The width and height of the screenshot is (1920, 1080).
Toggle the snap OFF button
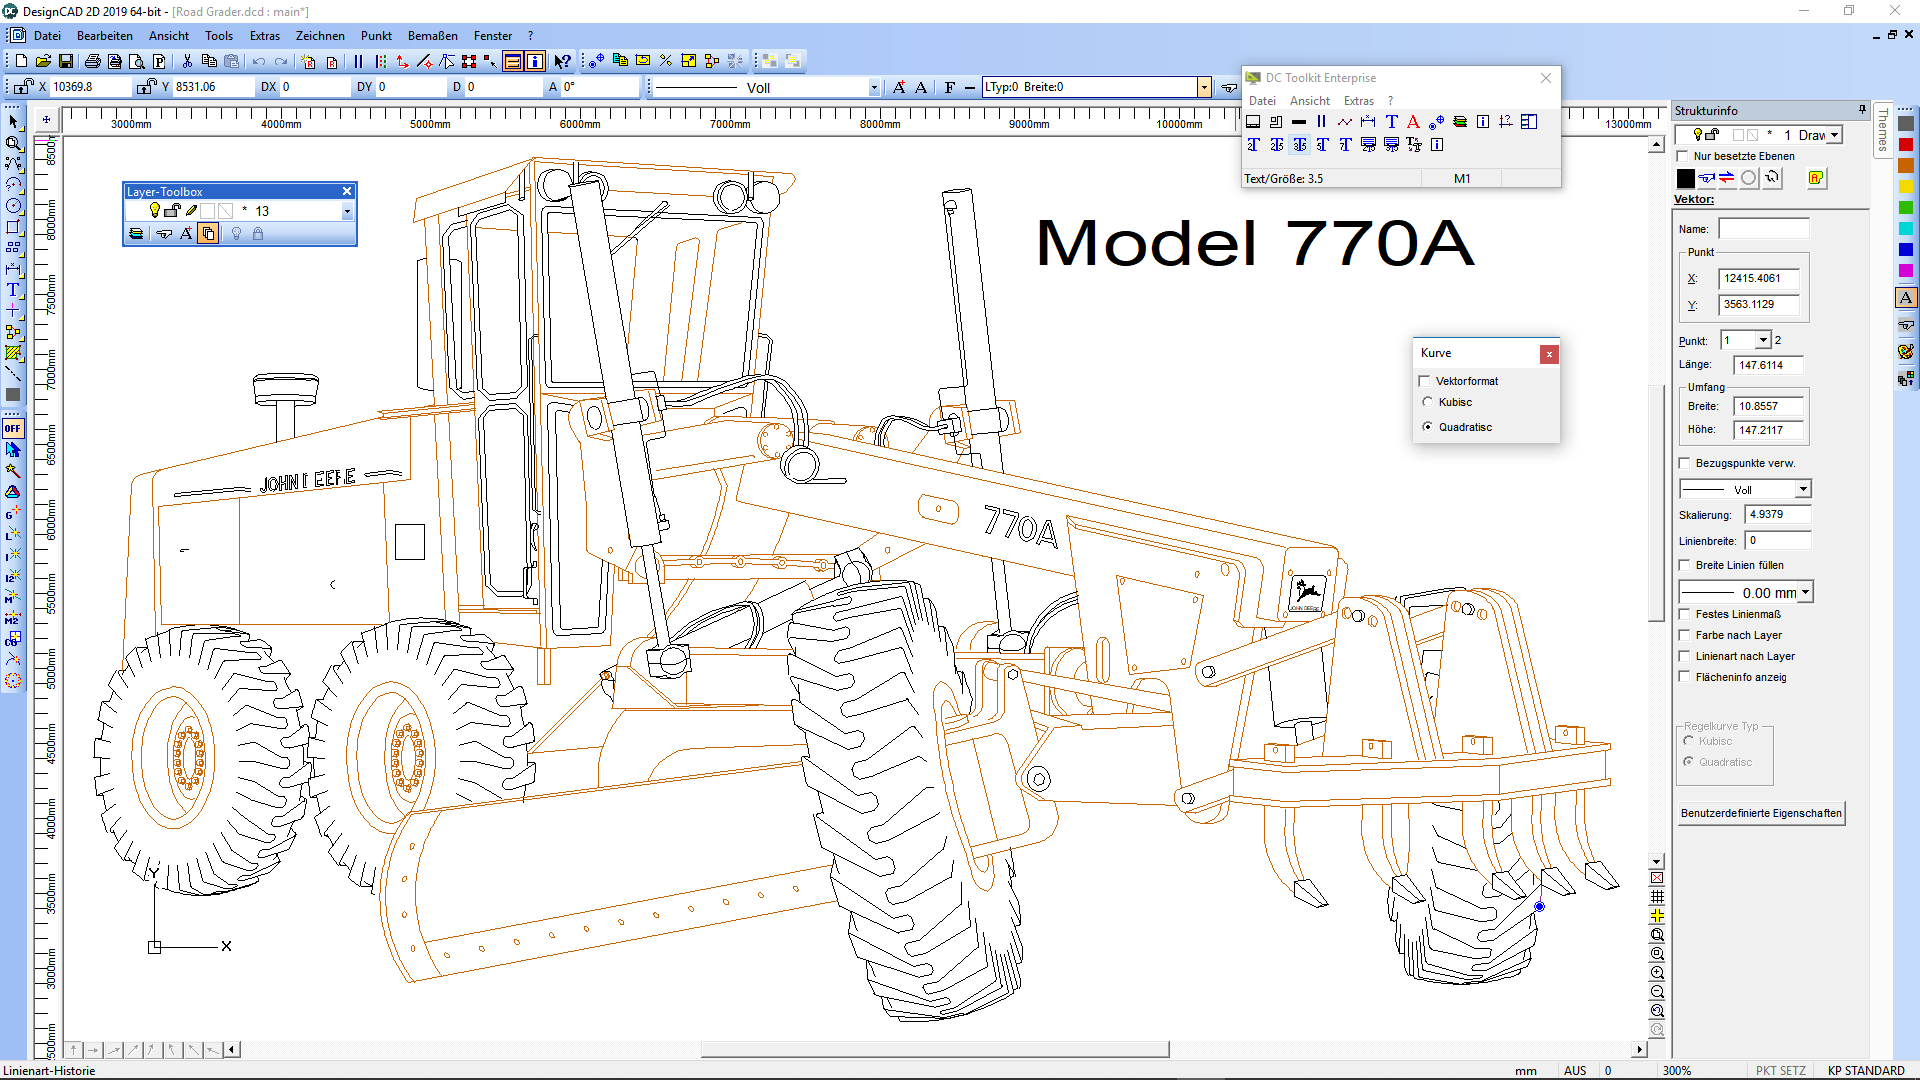(x=13, y=428)
